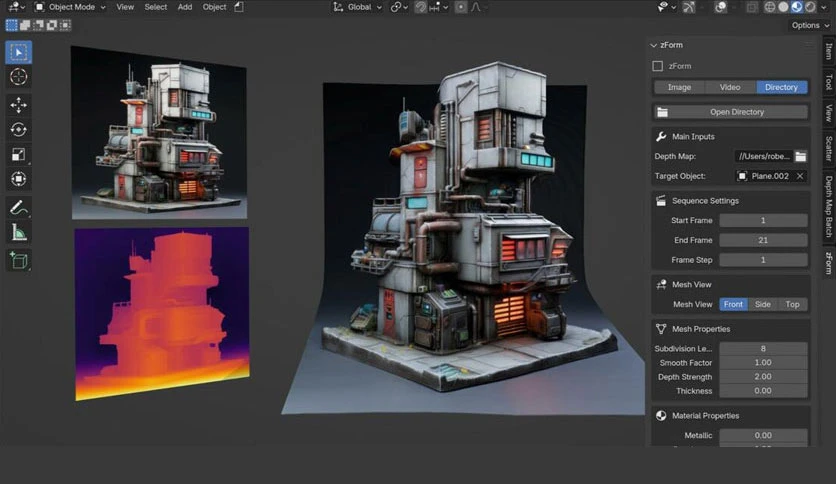Toggle X-ray mode
Viewport: 836px width, 484px height.
click(x=752, y=7)
